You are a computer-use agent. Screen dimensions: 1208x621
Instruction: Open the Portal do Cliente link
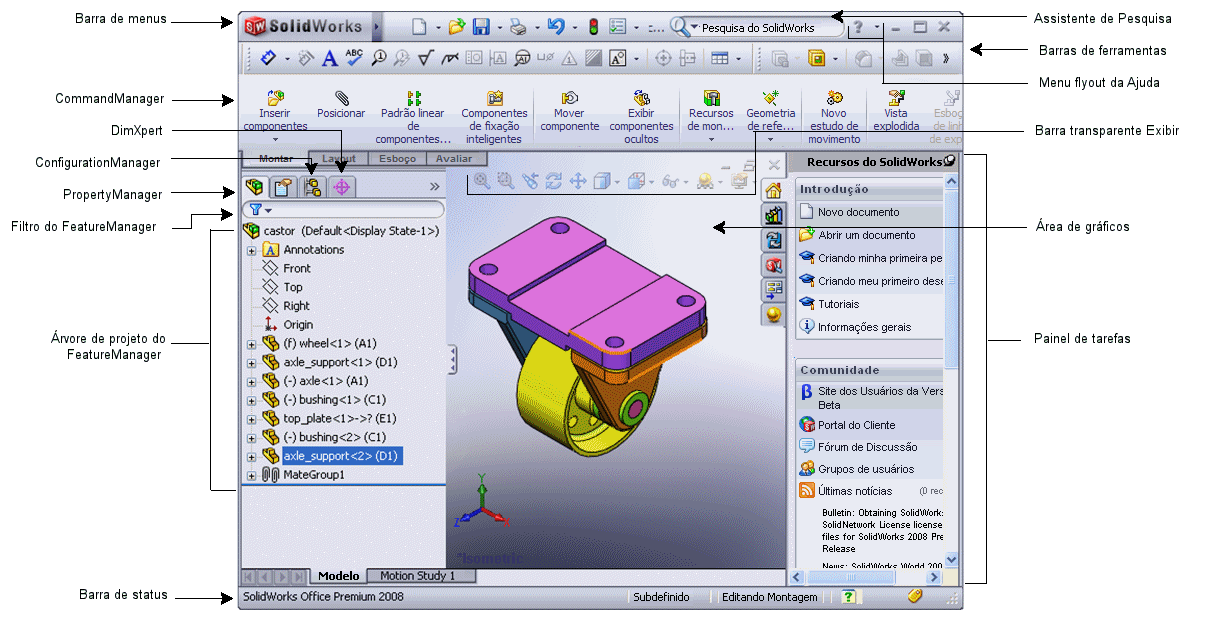[857, 425]
